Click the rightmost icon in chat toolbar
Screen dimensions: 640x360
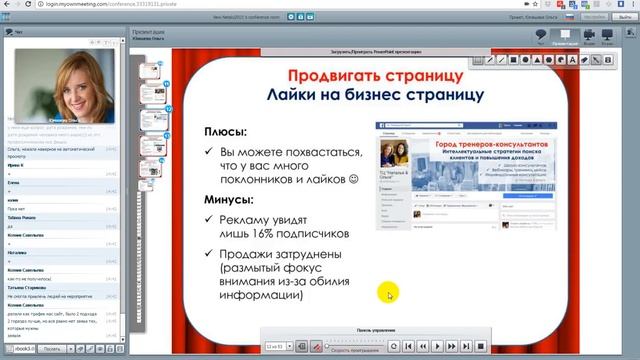pyautogui.click(x=120, y=349)
